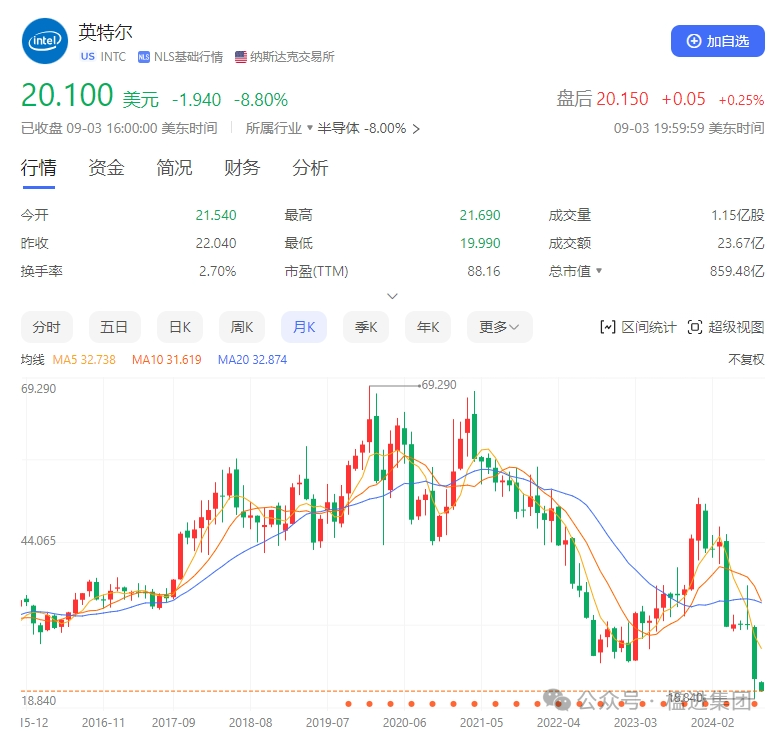Click the Intel logo icon
This screenshot has height=731, width=776.
click(45, 41)
